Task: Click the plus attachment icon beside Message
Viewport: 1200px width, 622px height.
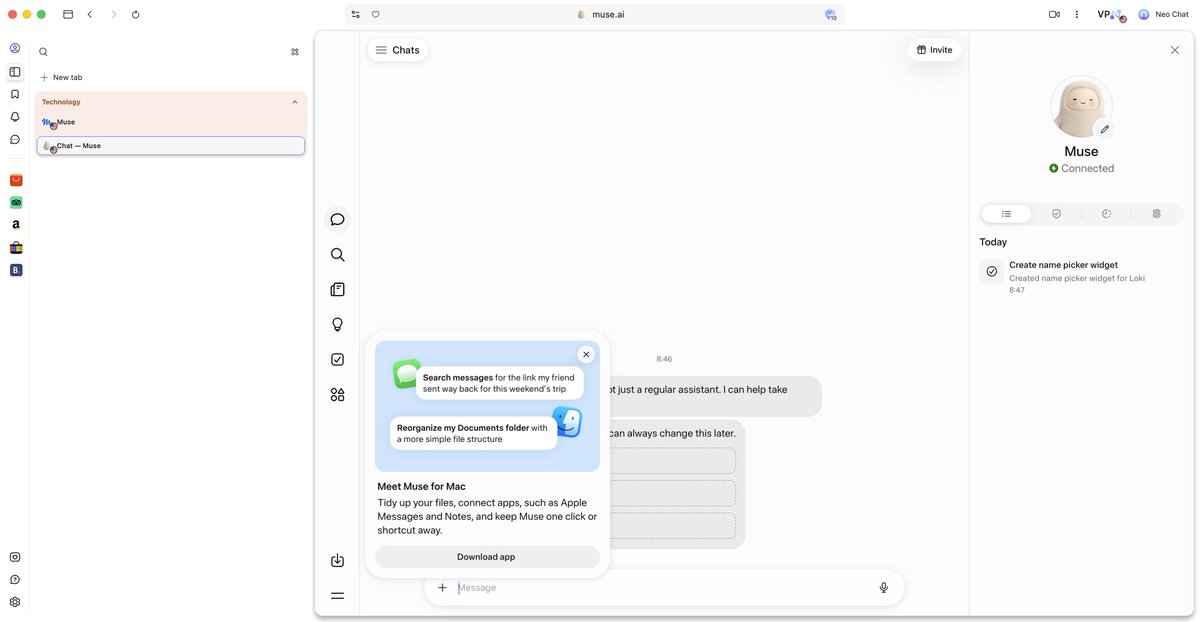Action: pyautogui.click(x=442, y=588)
